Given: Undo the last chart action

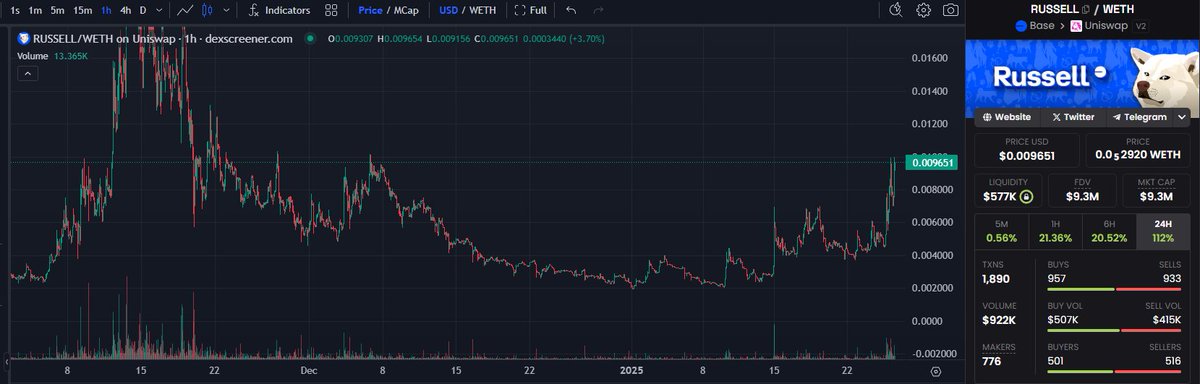Looking at the screenshot, I should point(571,10).
